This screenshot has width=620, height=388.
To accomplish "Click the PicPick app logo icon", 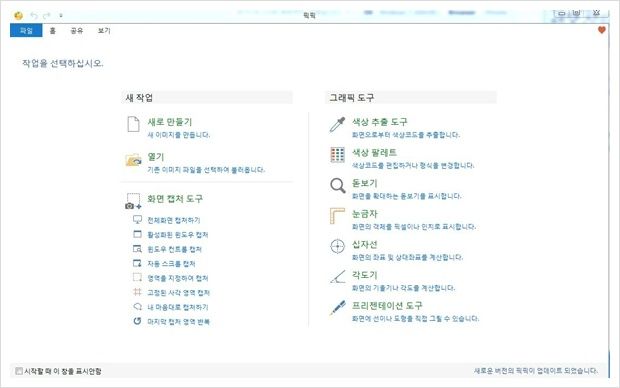I will coord(18,15).
